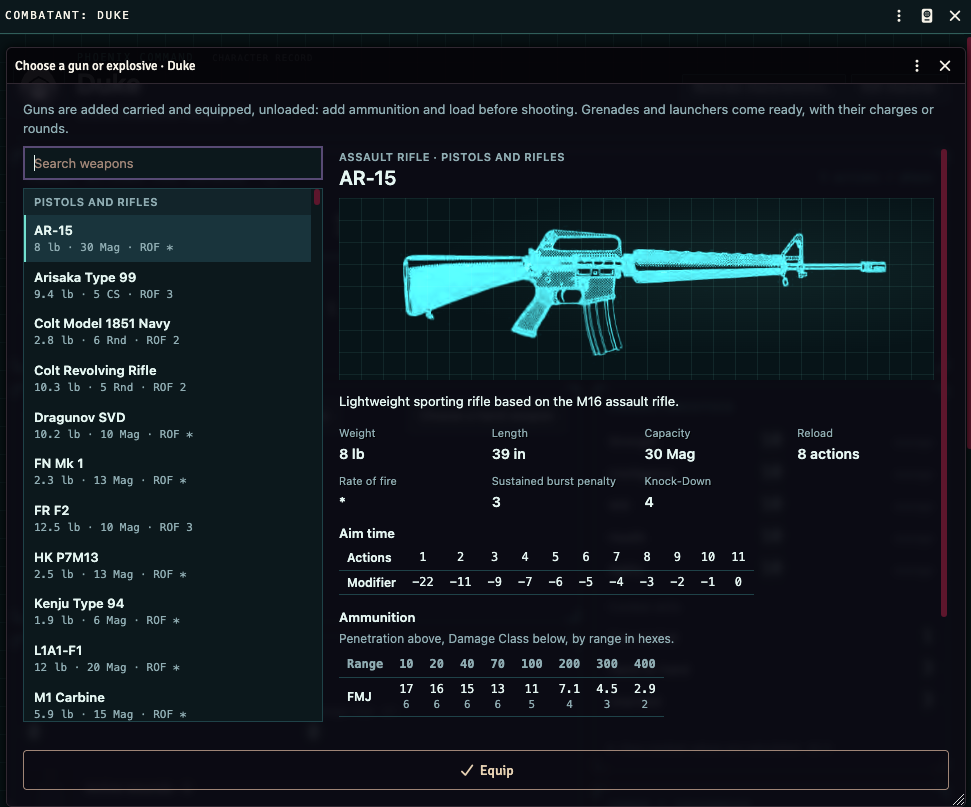Click the 30 Mag capacity value
Image resolution: width=971 pixels, height=807 pixels.
(669, 454)
